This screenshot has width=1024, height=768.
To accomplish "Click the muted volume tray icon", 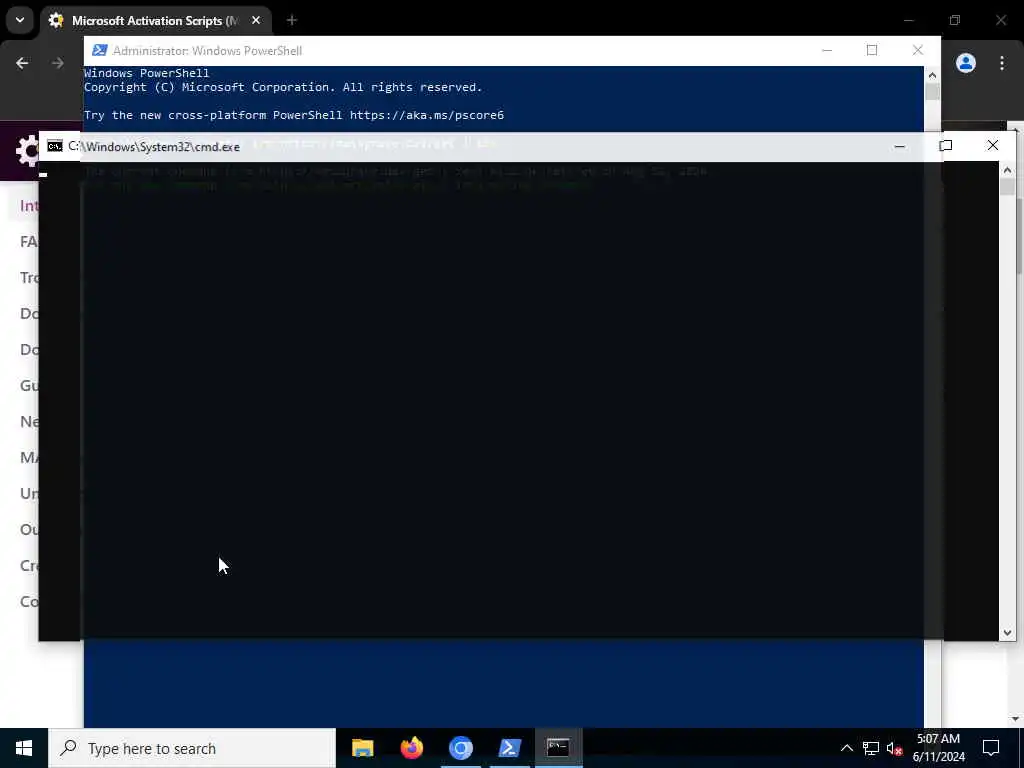I will (x=895, y=748).
